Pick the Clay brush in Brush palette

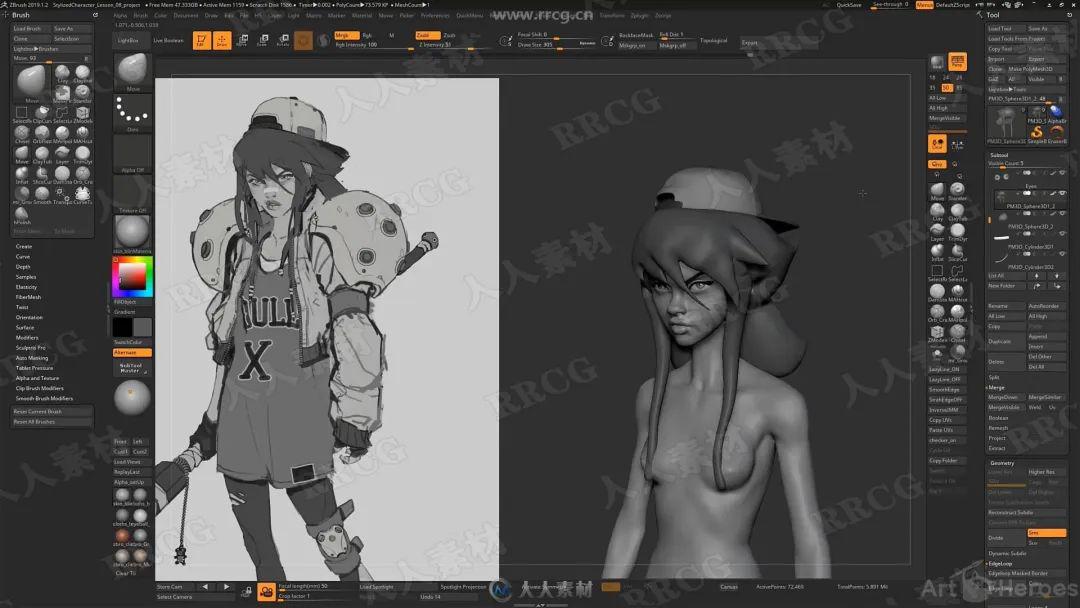click(x=63, y=73)
